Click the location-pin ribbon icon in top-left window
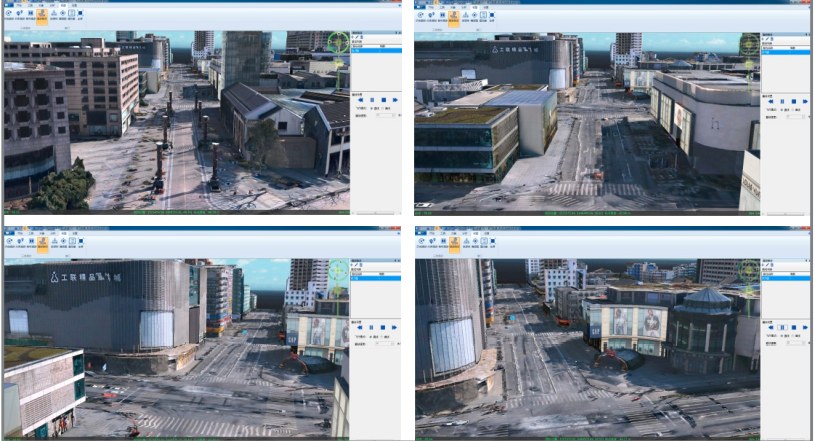 pyautogui.click(x=19, y=13)
